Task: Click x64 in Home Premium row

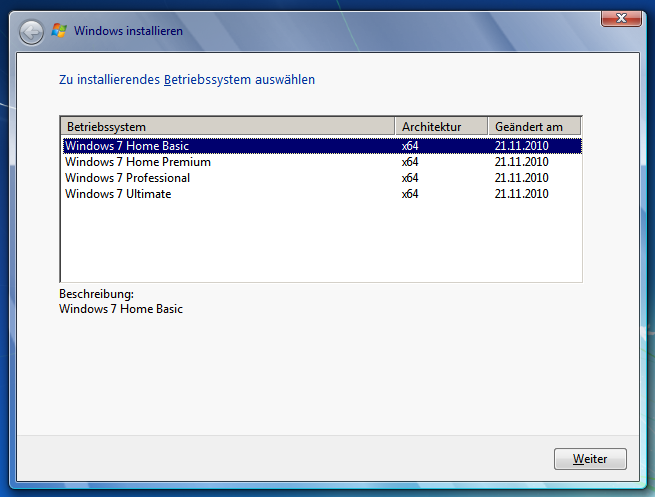Action: [x=410, y=162]
